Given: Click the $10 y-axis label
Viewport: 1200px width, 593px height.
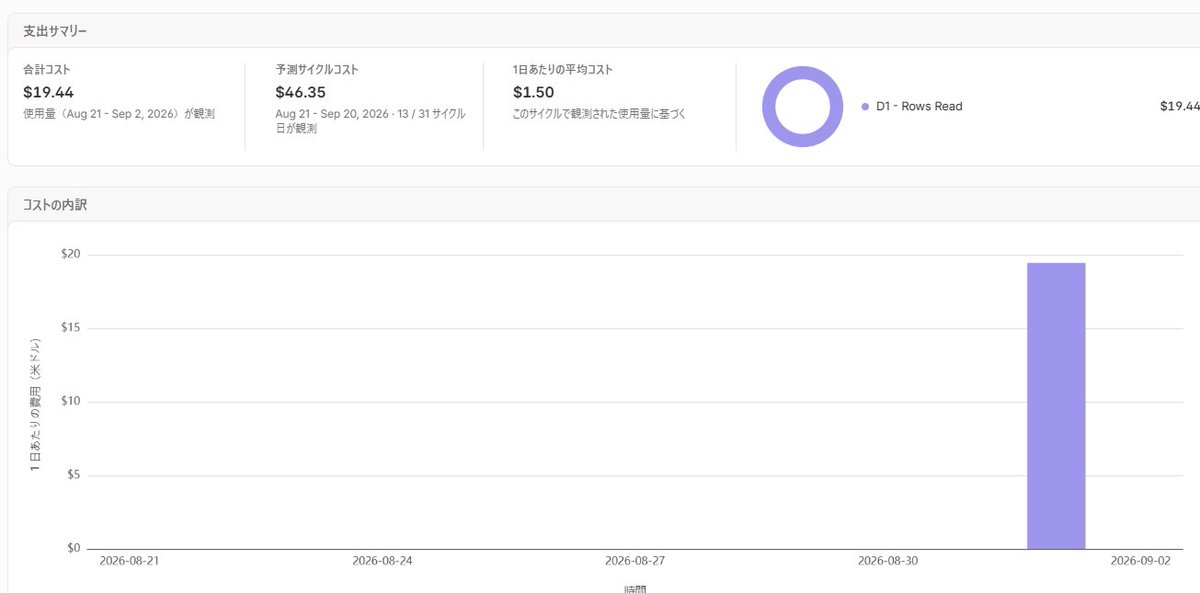Looking at the screenshot, I should [70, 401].
